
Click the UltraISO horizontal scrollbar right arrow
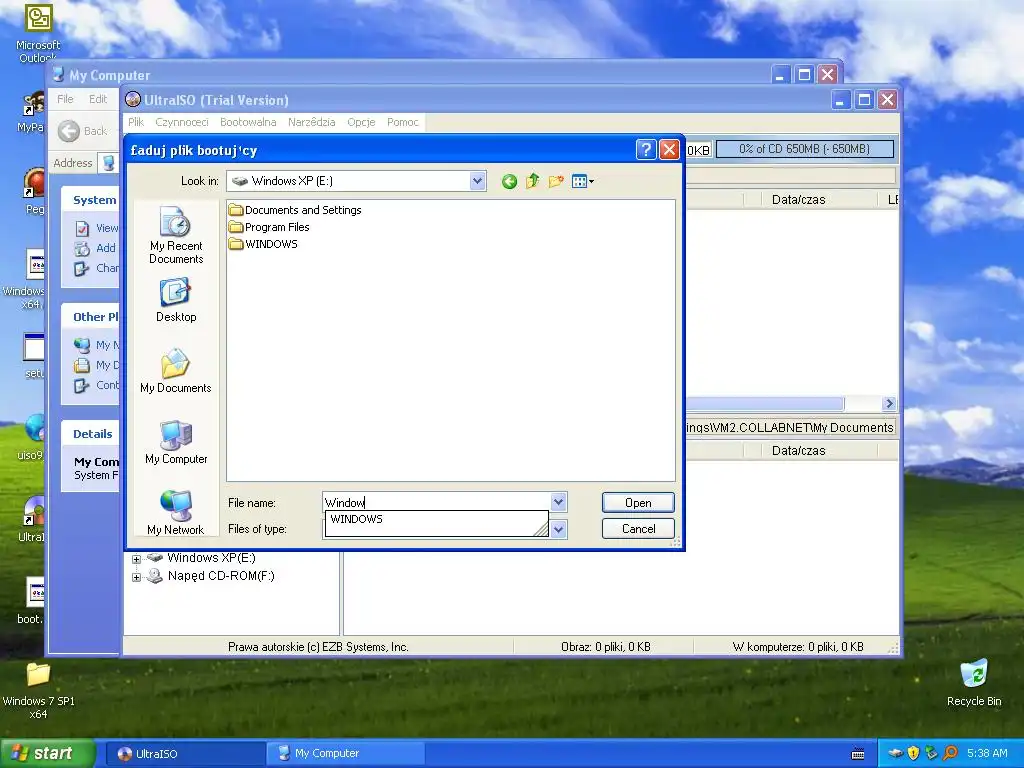click(889, 404)
